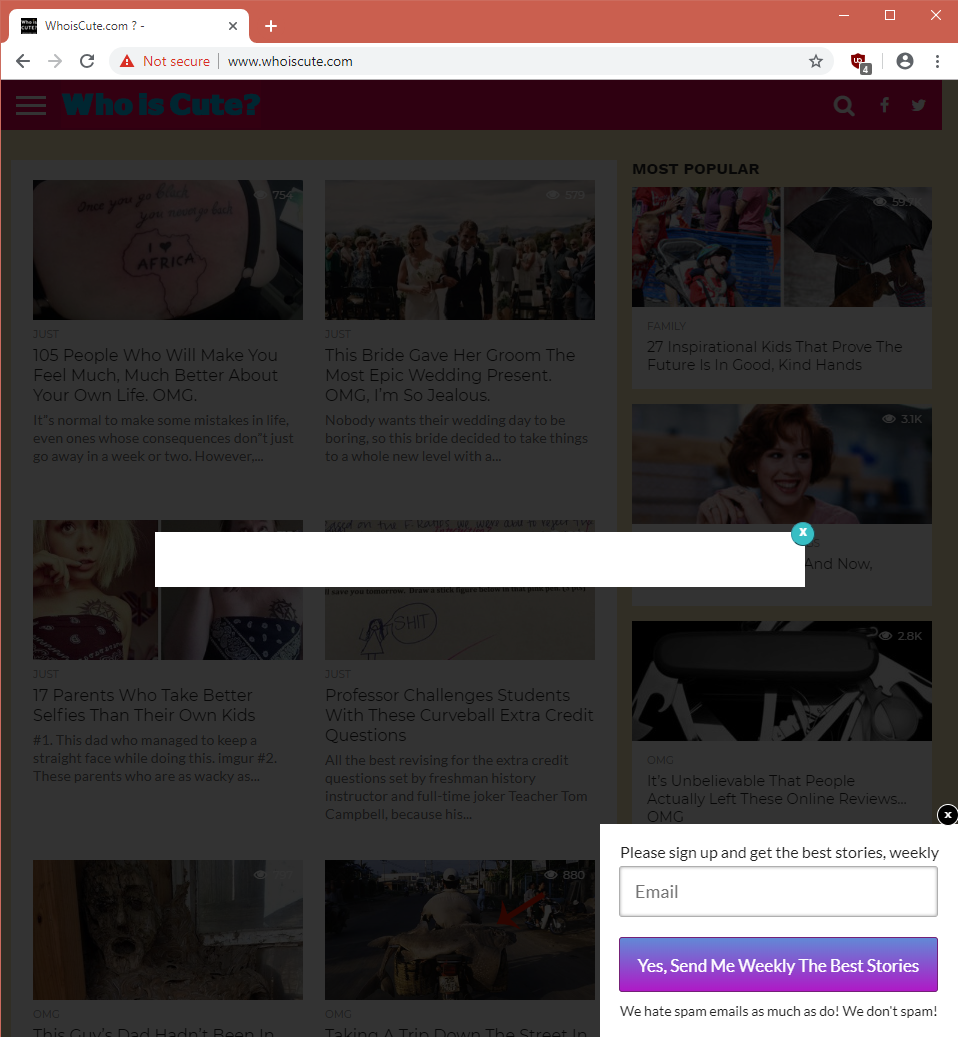Click the OMG label above It's Unbelievable article
Viewport: 958px width, 1037px height.
[x=660, y=760]
